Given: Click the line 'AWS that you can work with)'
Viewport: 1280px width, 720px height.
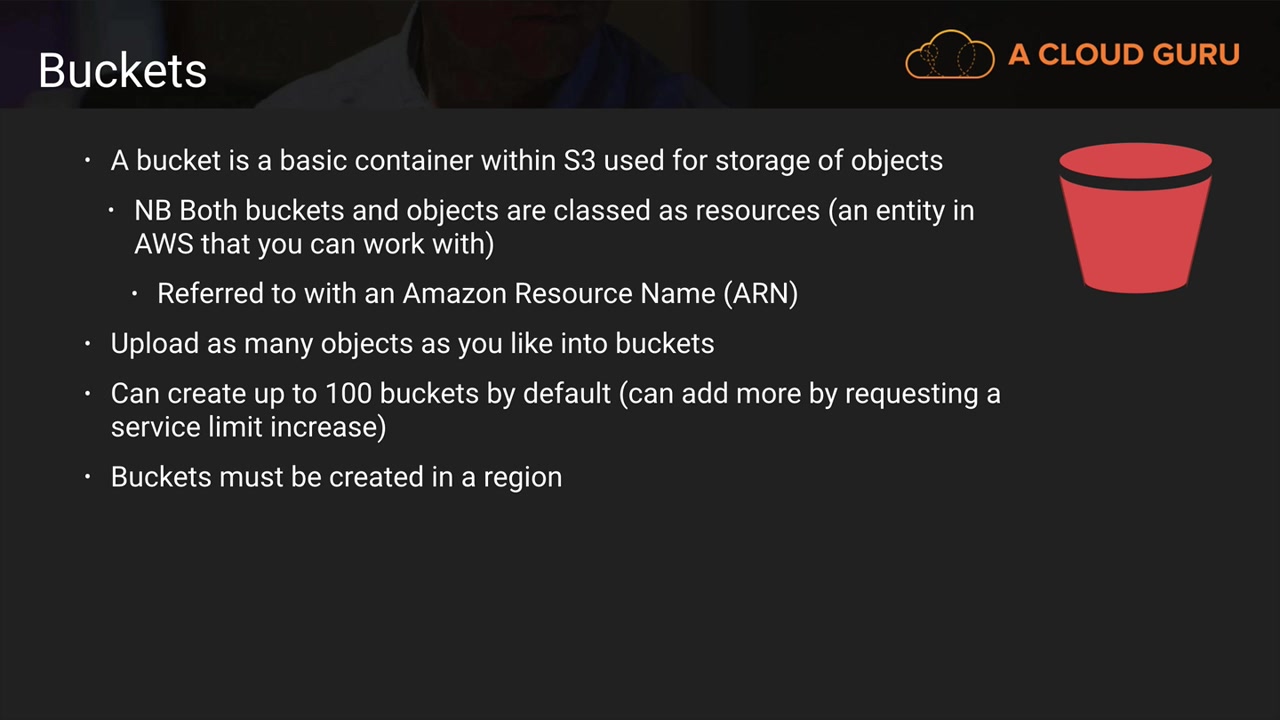Looking at the screenshot, I should pyautogui.click(x=314, y=243).
